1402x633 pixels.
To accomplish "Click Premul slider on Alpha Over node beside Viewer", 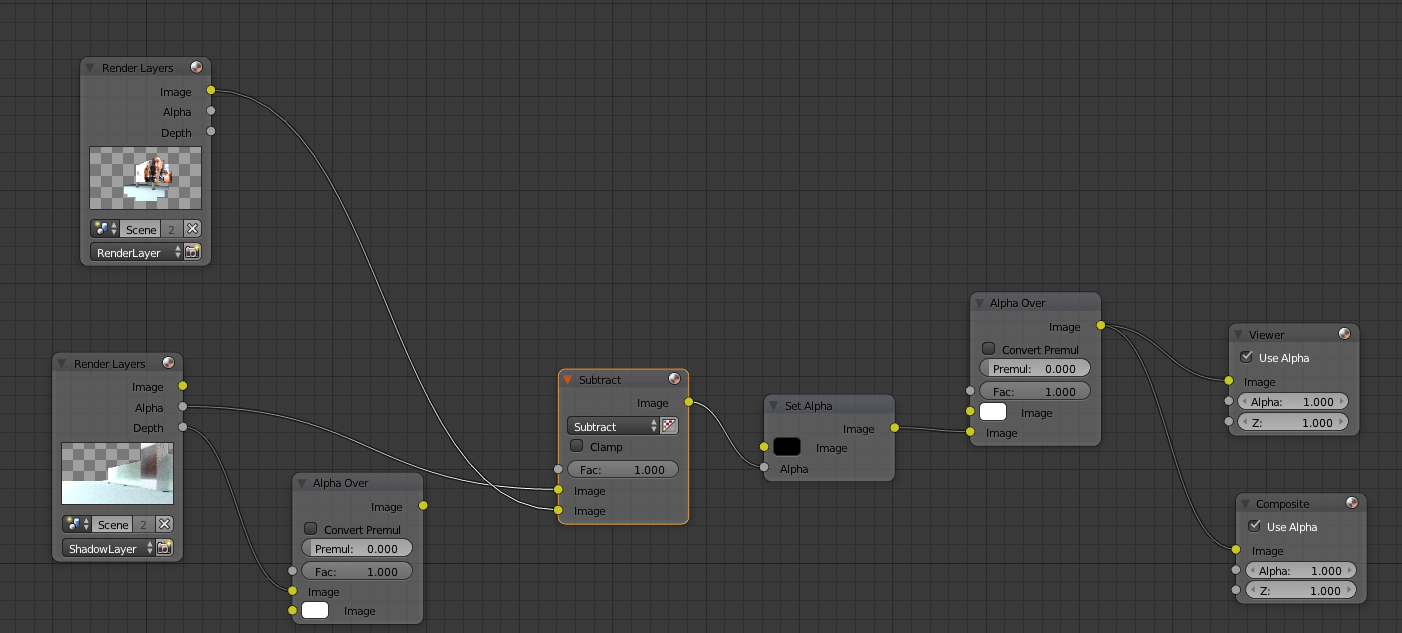I will pos(1035,368).
